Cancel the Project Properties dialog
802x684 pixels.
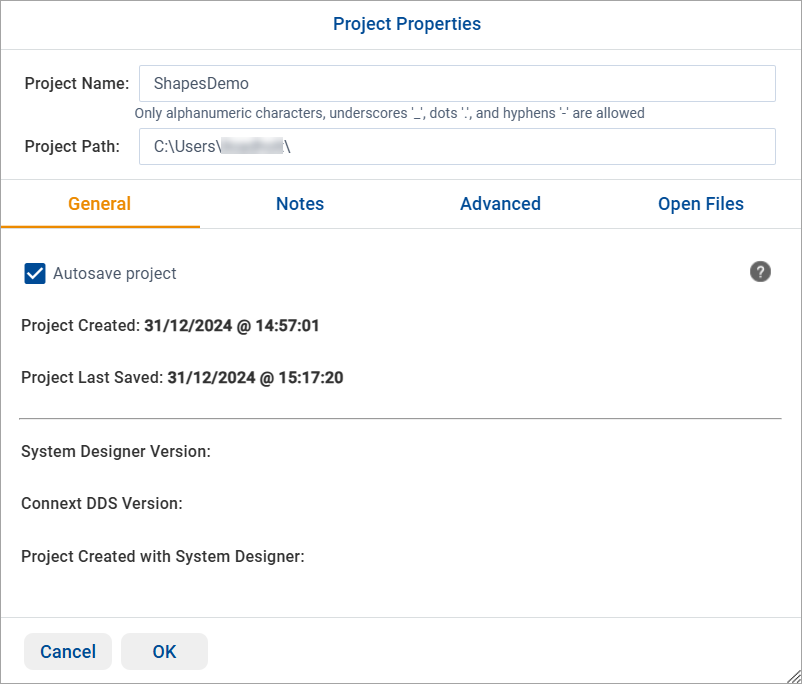(x=67, y=651)
